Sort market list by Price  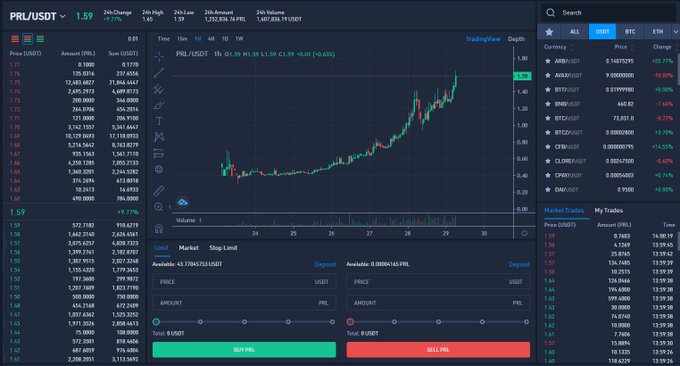pos(624,47)
